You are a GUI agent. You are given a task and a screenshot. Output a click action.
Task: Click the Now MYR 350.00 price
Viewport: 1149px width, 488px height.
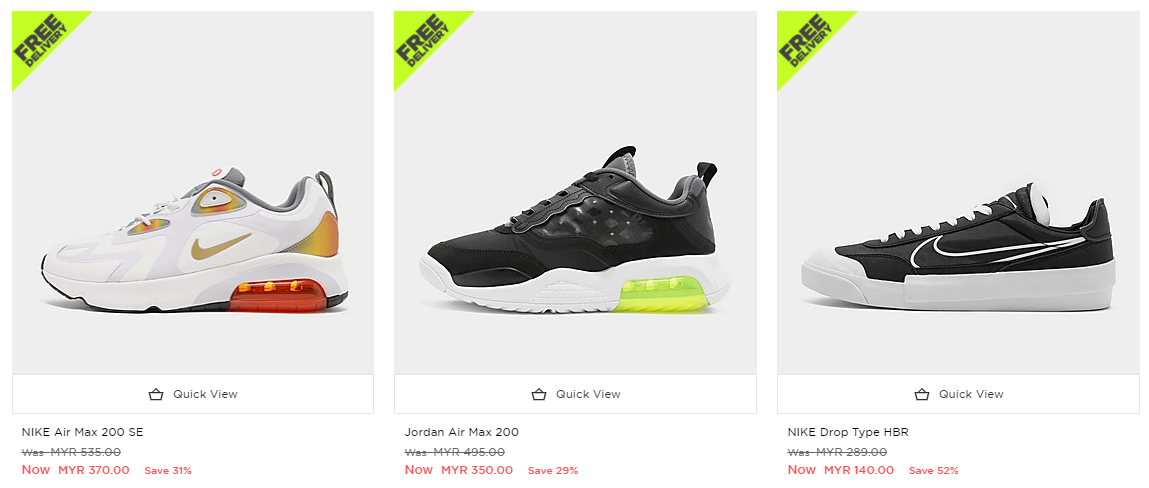tap(459, 470)
